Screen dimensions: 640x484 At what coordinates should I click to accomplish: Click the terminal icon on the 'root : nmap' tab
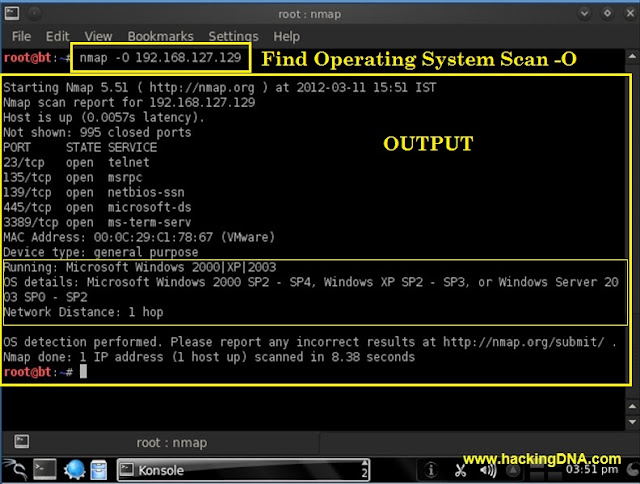click(22, 442)
